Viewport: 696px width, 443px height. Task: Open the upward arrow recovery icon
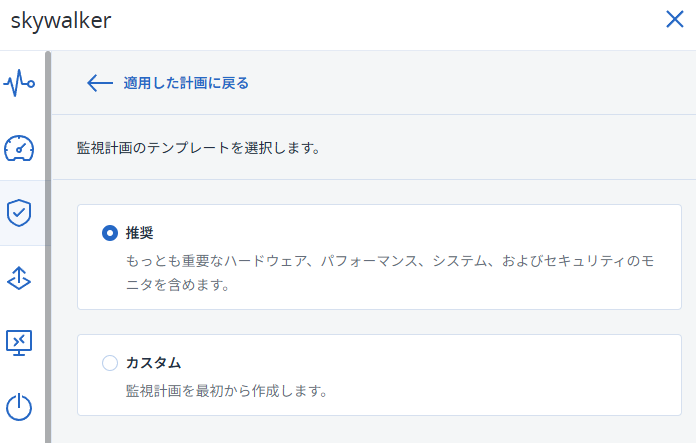(19, 278)
